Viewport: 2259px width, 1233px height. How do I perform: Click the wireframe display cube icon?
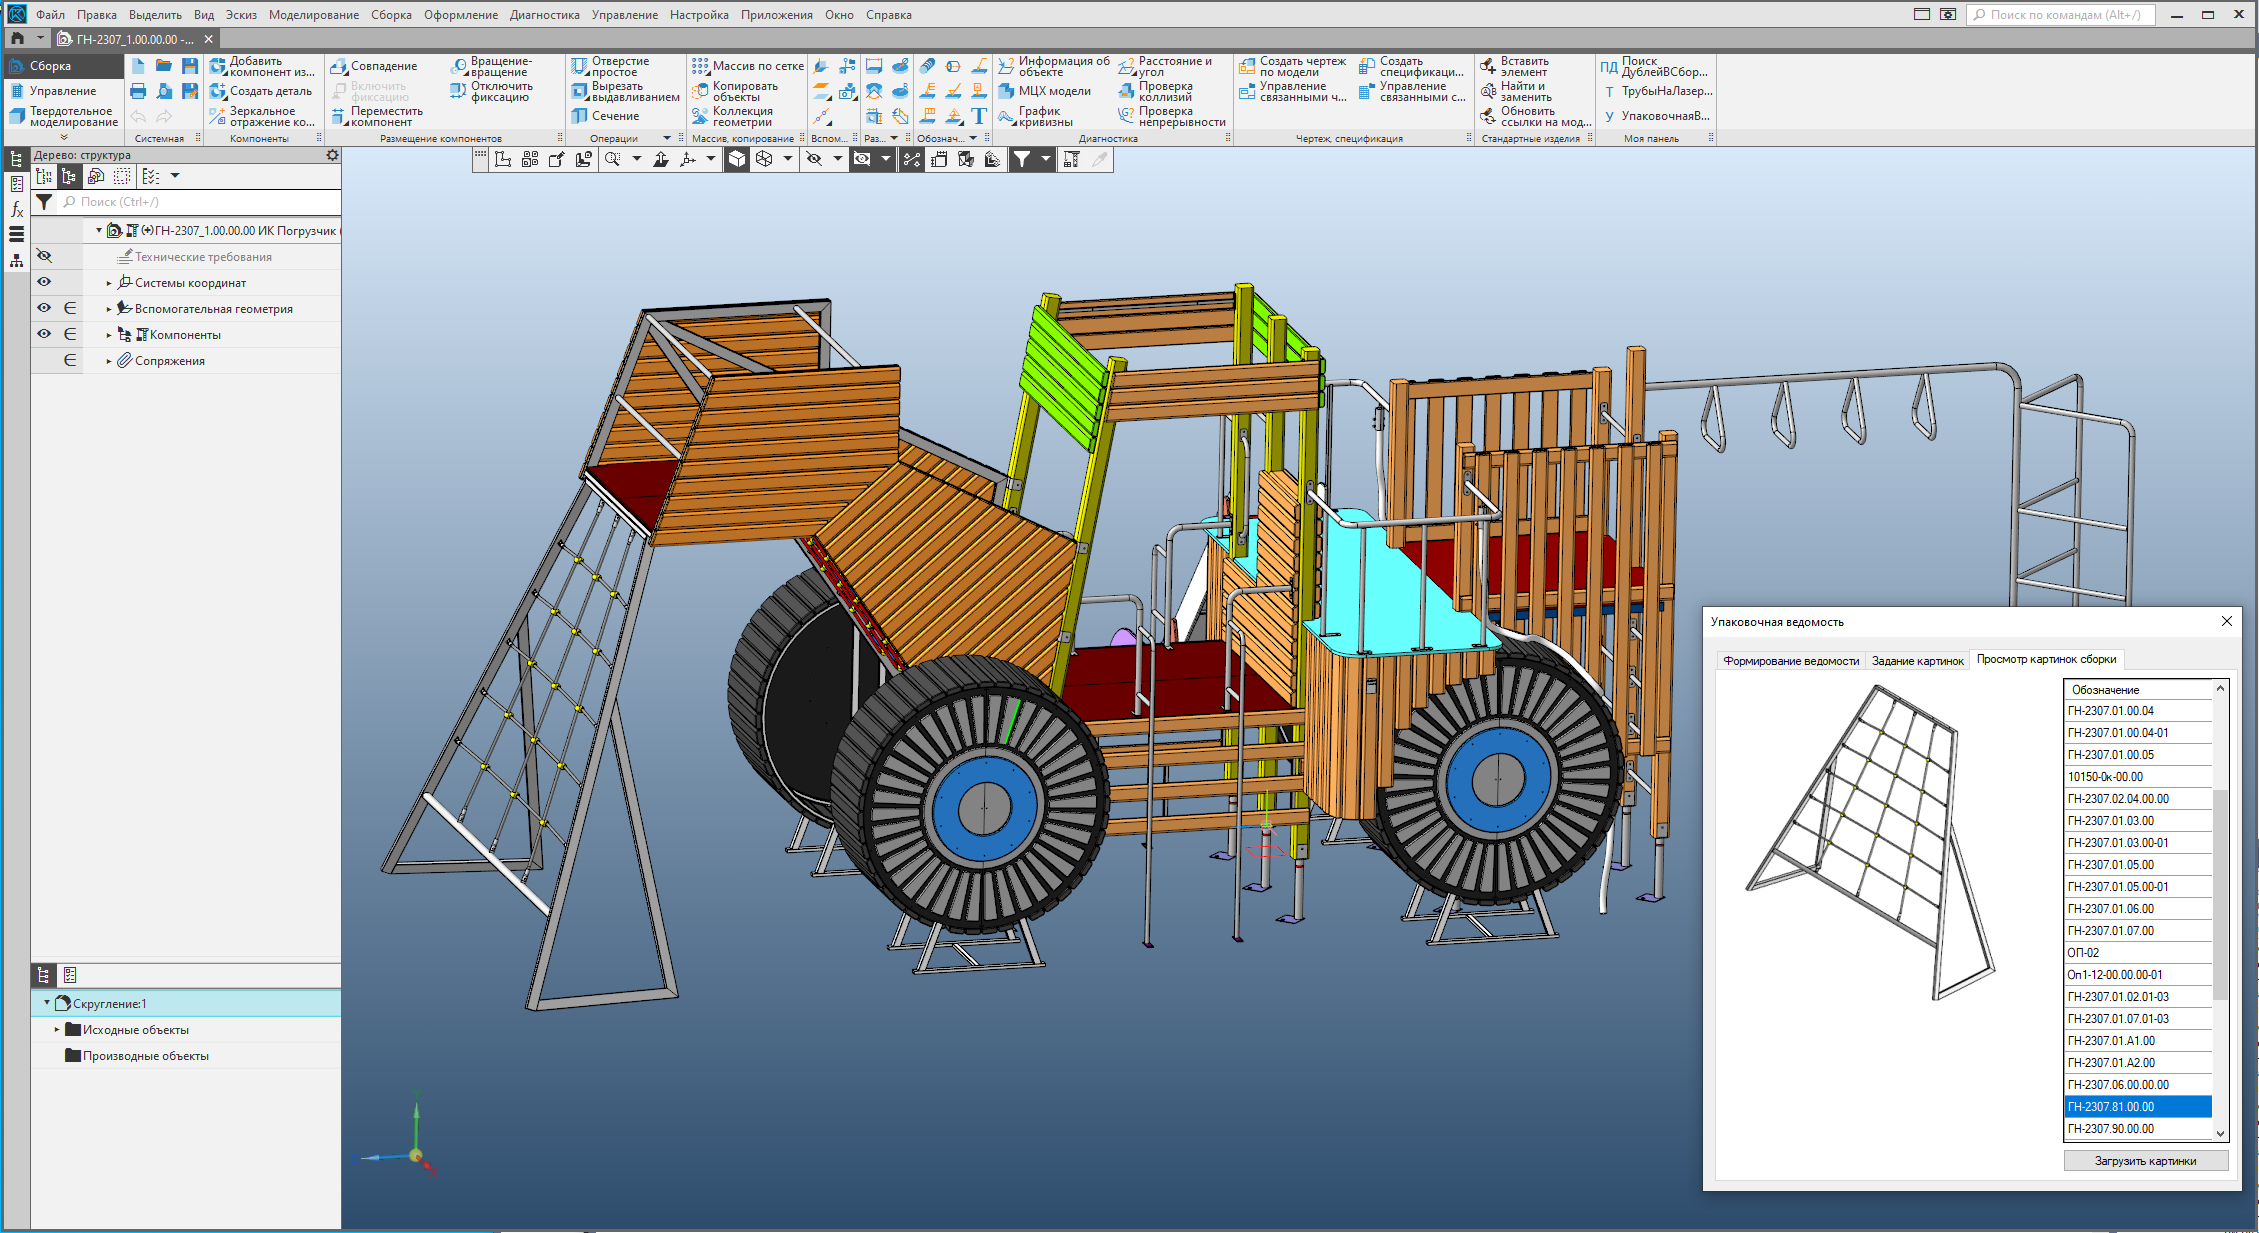pyautogui.click(x=764, y=159)
